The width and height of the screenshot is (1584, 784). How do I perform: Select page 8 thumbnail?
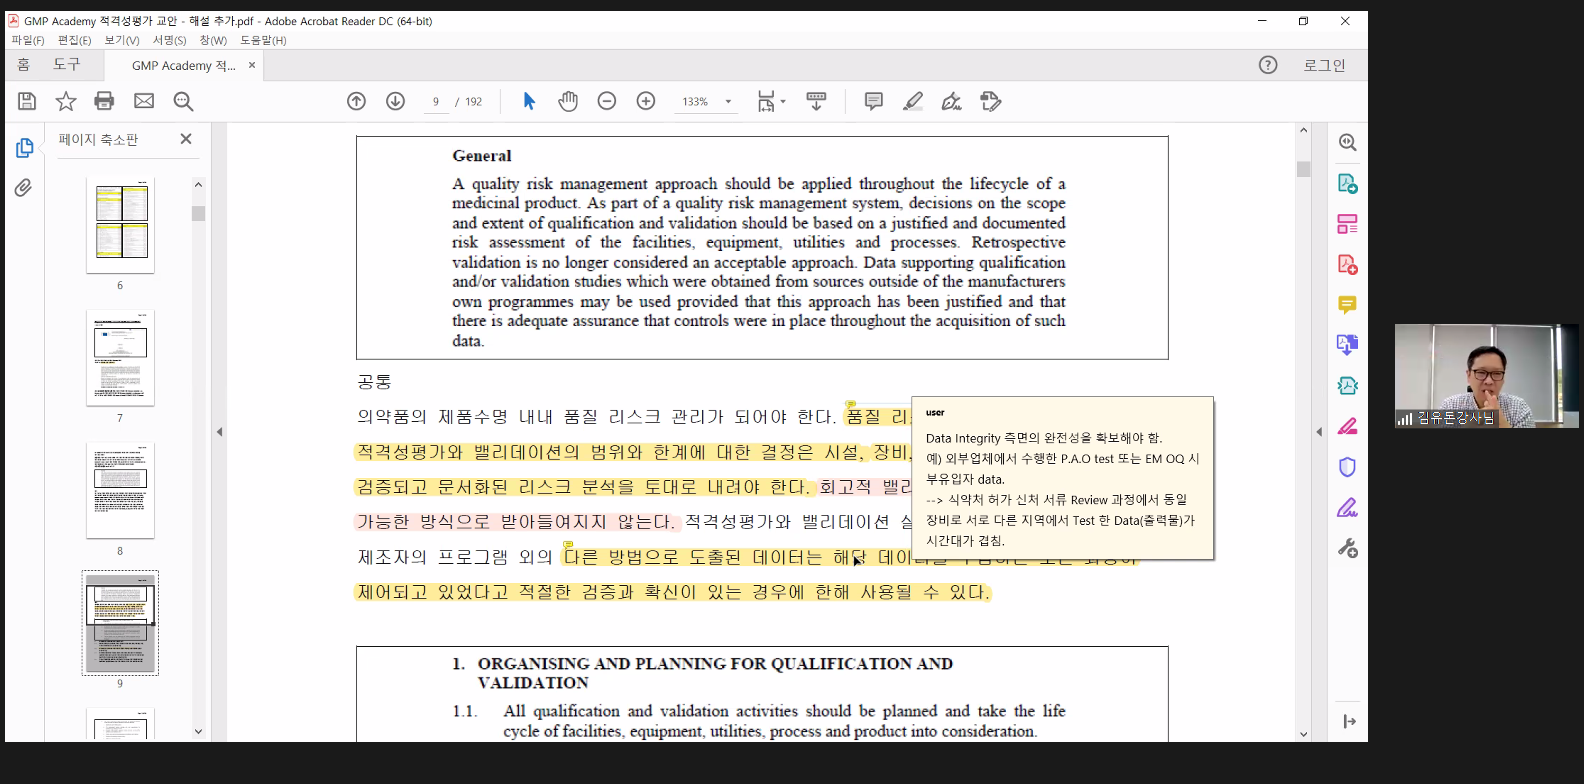[x=120, y=491]
